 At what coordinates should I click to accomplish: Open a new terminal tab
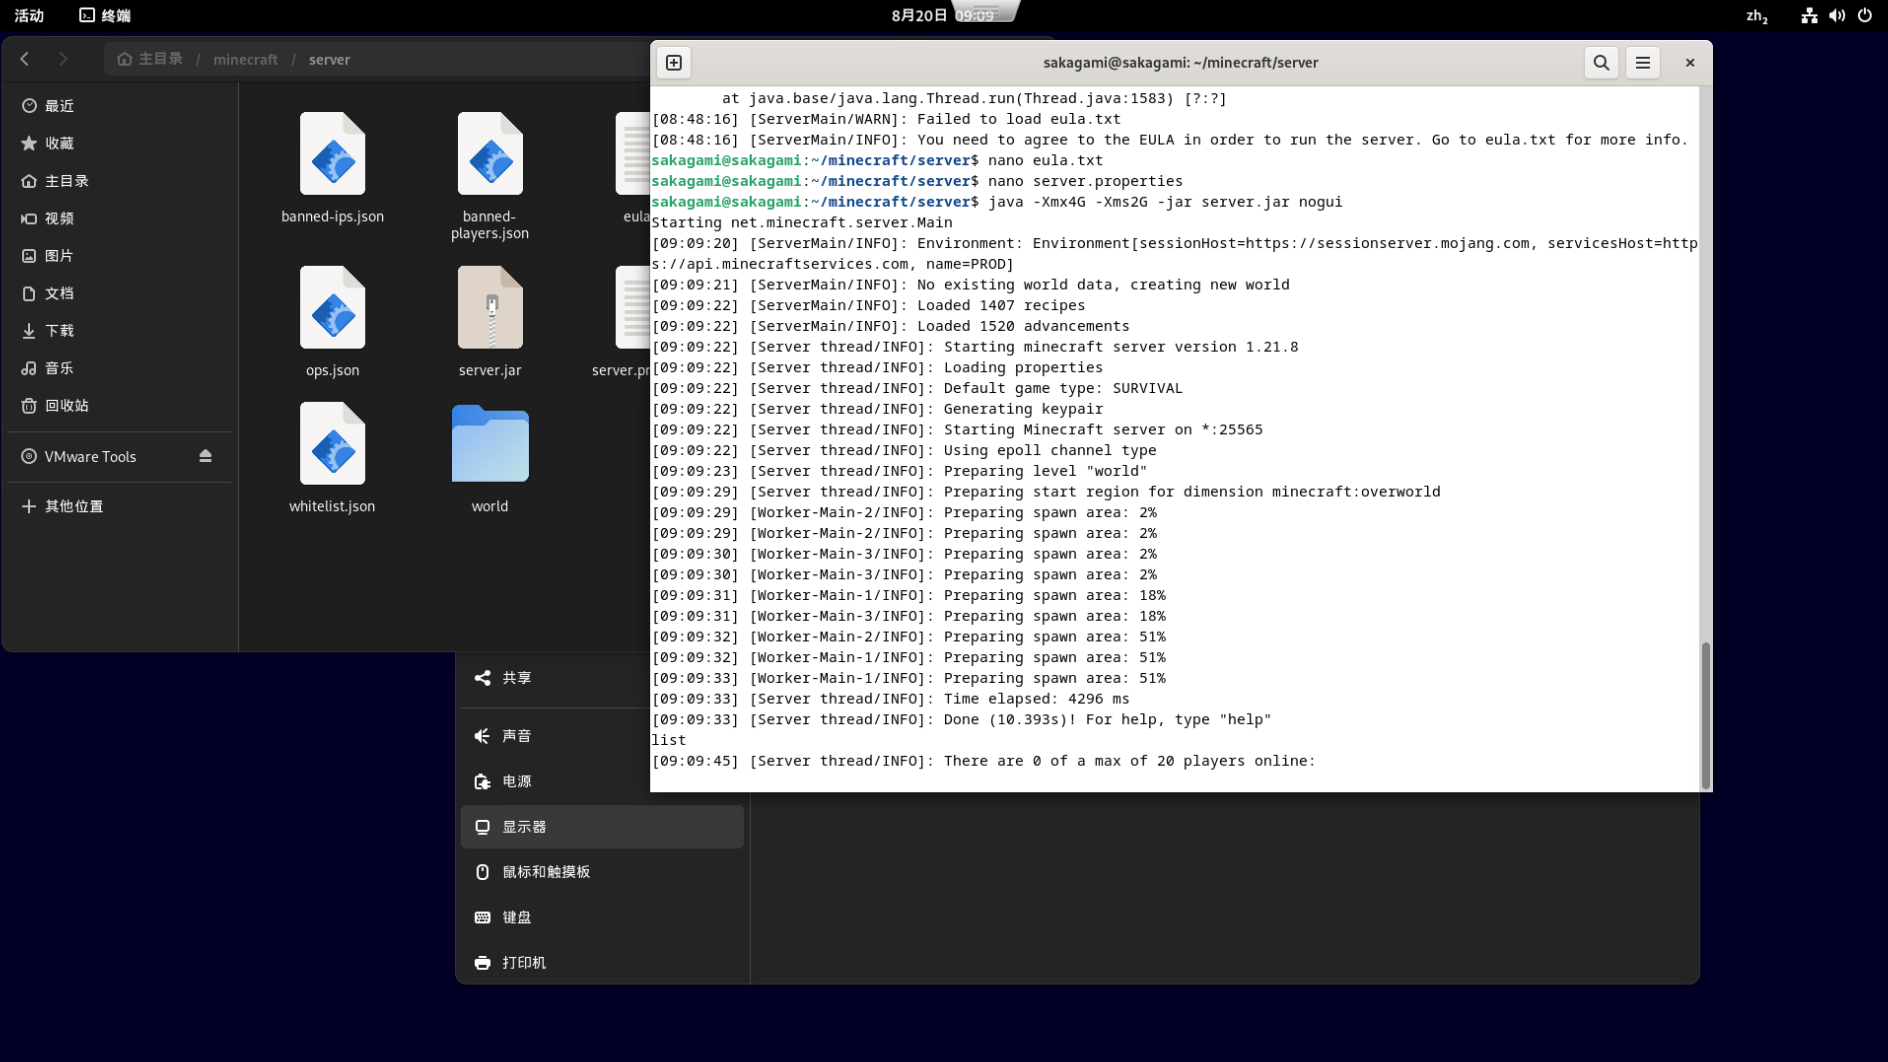point(674,63)
